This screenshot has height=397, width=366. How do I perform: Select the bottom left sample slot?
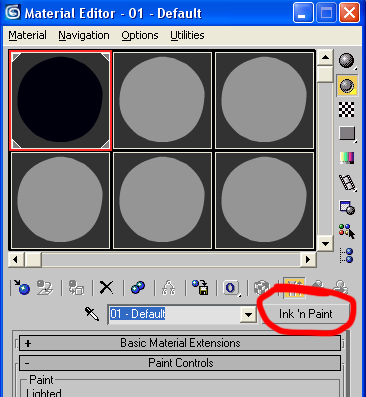pos(60,200)
